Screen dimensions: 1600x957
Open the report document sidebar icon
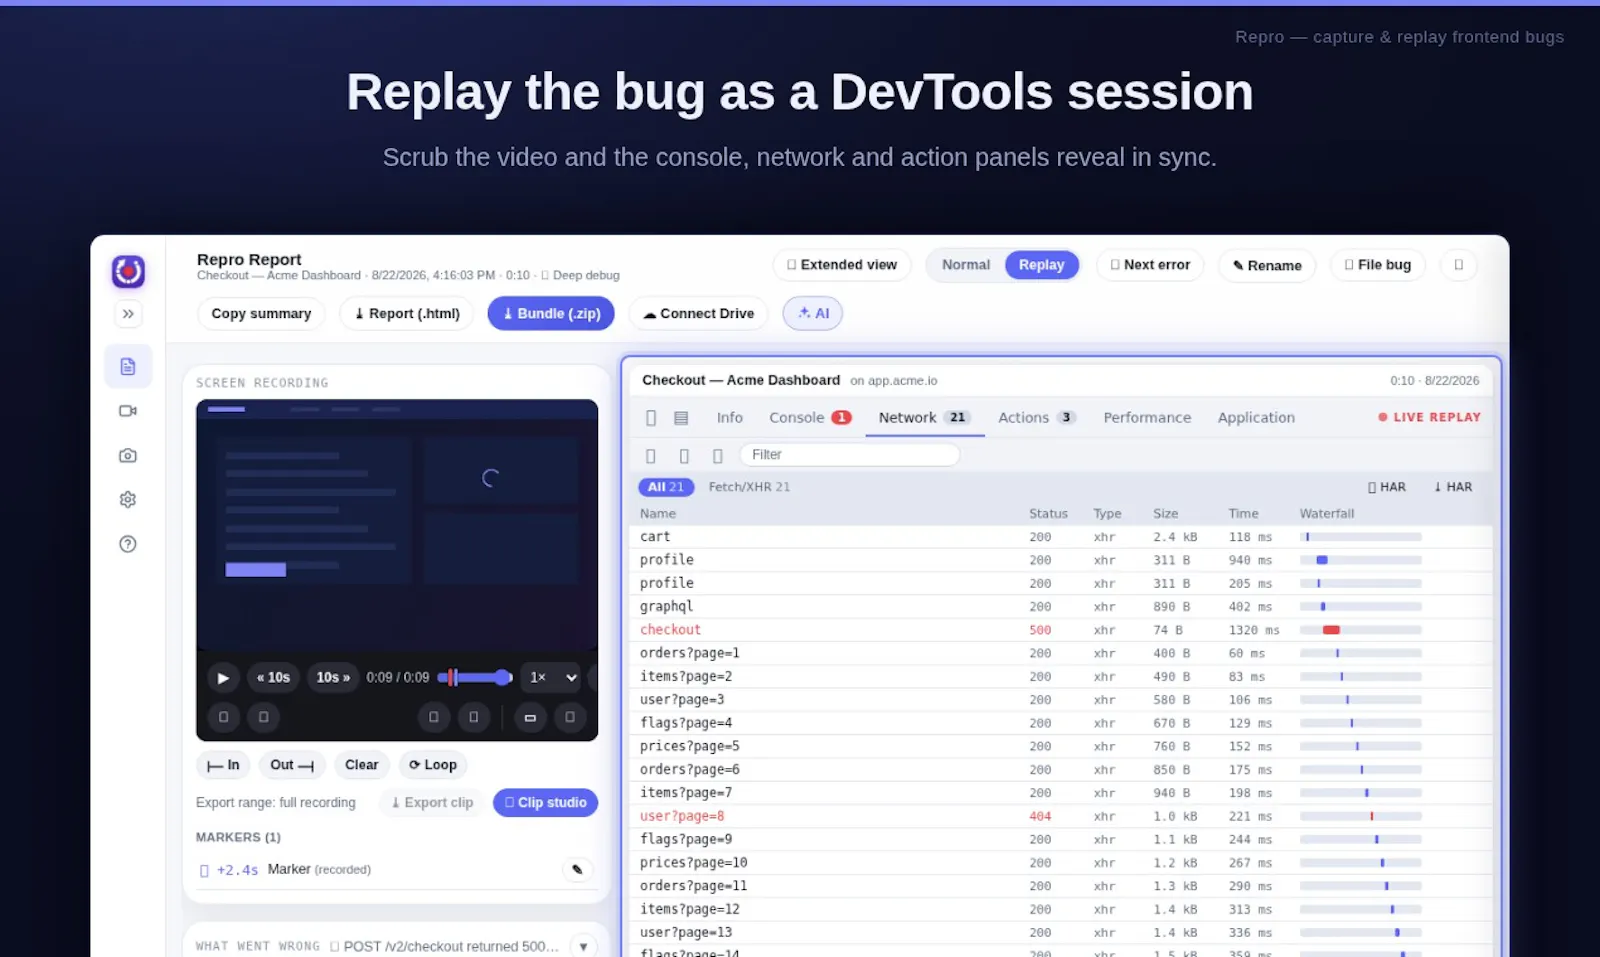click(x=128, y=367)
